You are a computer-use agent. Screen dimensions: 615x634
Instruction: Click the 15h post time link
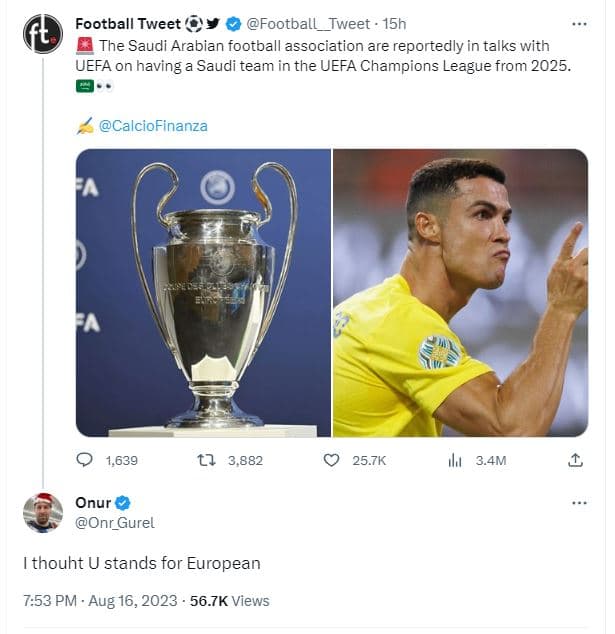(x=397, y=24)
